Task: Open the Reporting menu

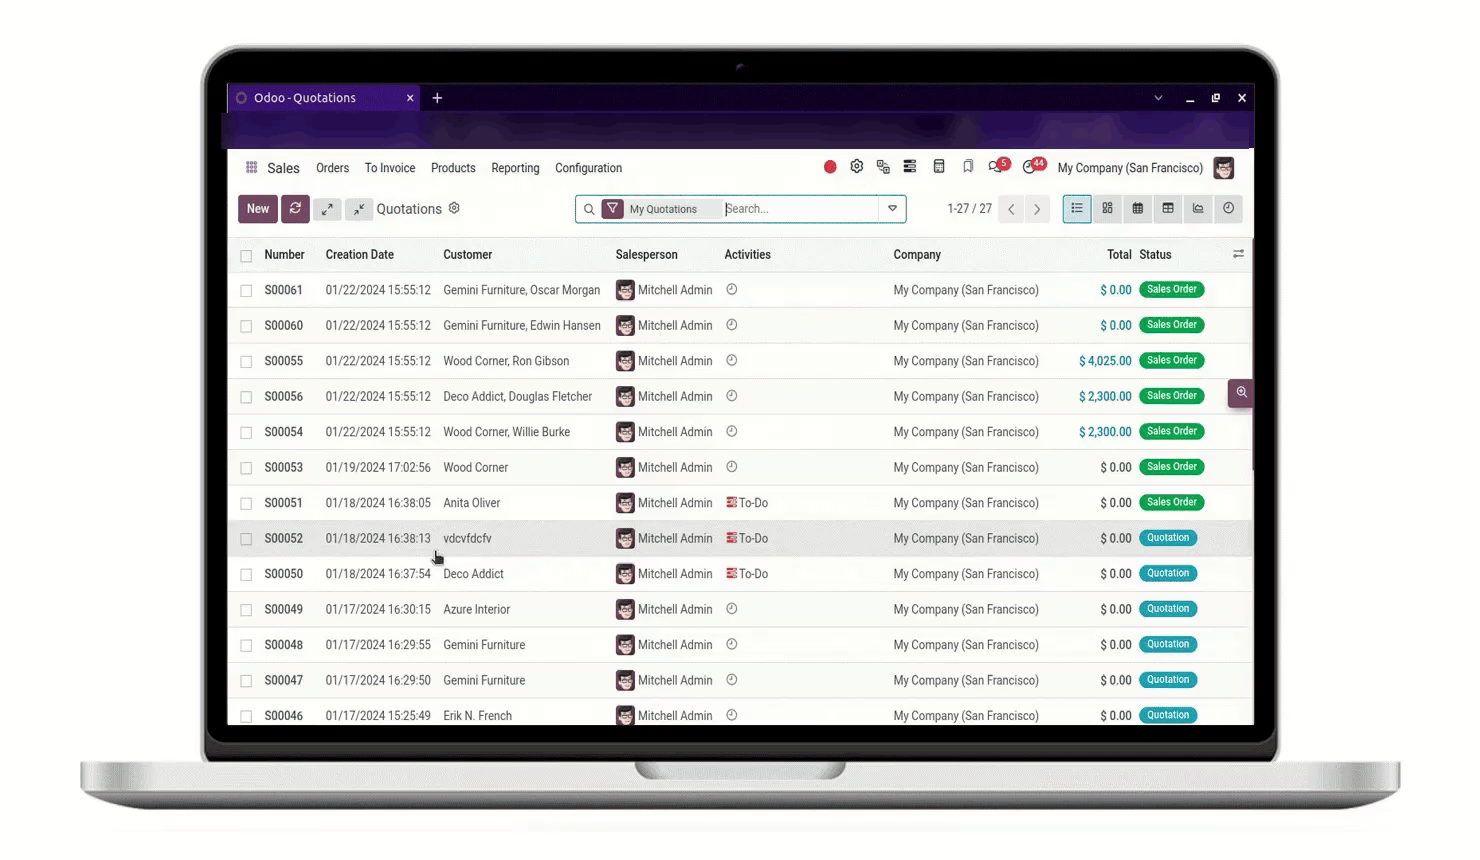Action: (515, 168)
